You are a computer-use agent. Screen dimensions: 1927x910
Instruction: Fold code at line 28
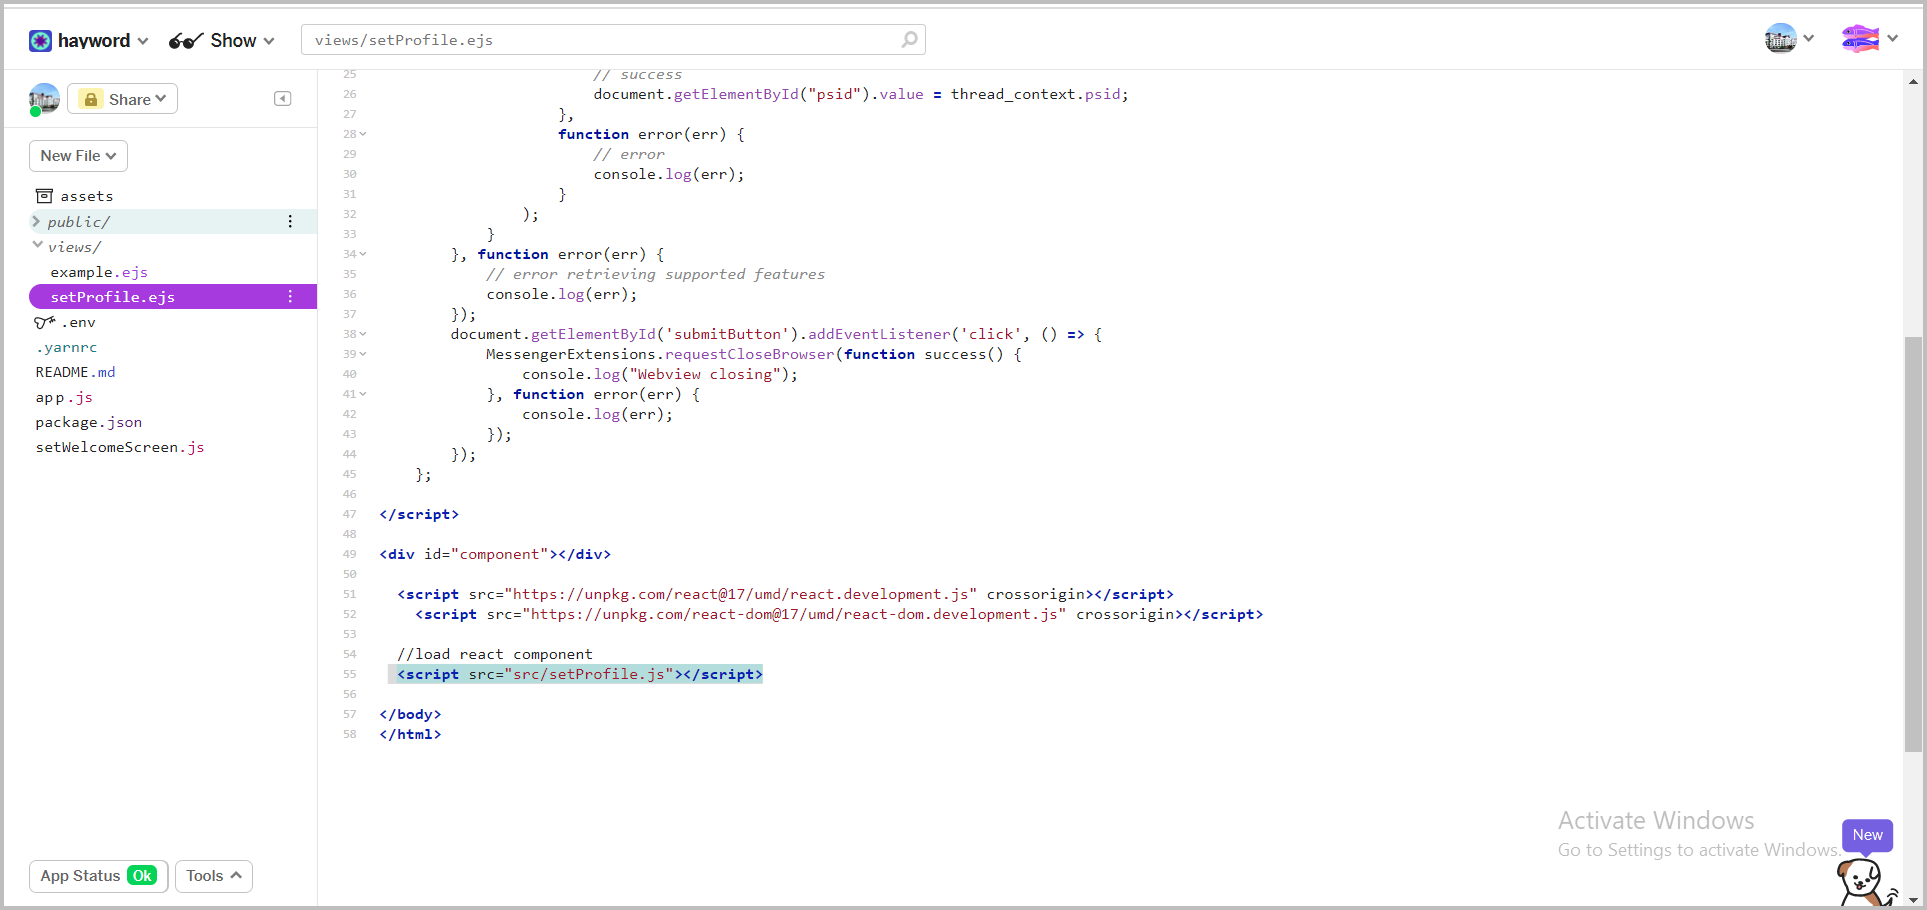(x=363, y=134)
